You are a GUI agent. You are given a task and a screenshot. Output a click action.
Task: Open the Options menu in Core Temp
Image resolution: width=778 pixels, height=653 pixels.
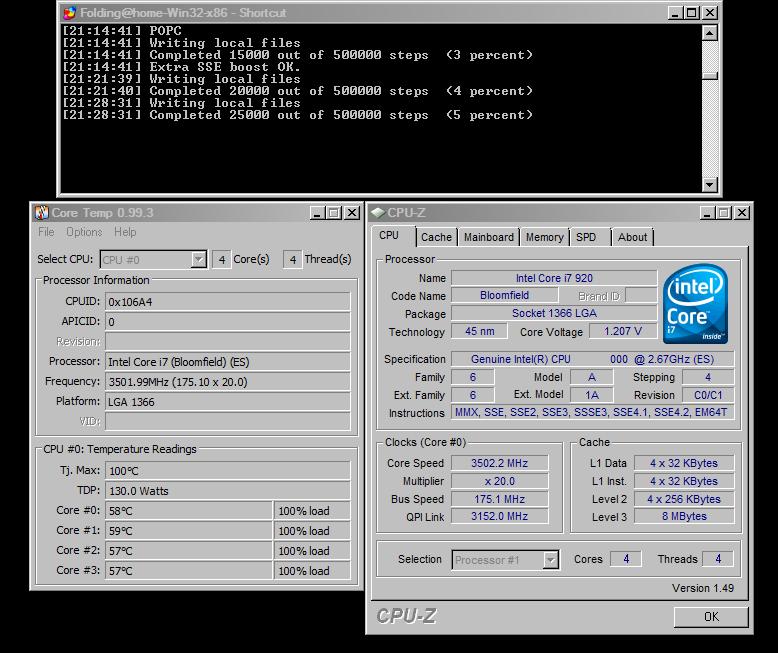pos(84,232)
